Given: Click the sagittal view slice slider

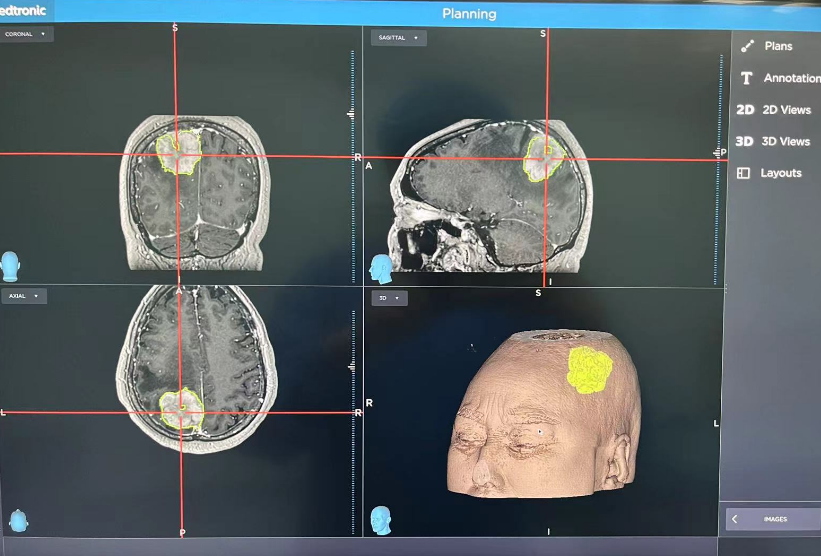Looking at the screenshot, I should tap(717, 152).
